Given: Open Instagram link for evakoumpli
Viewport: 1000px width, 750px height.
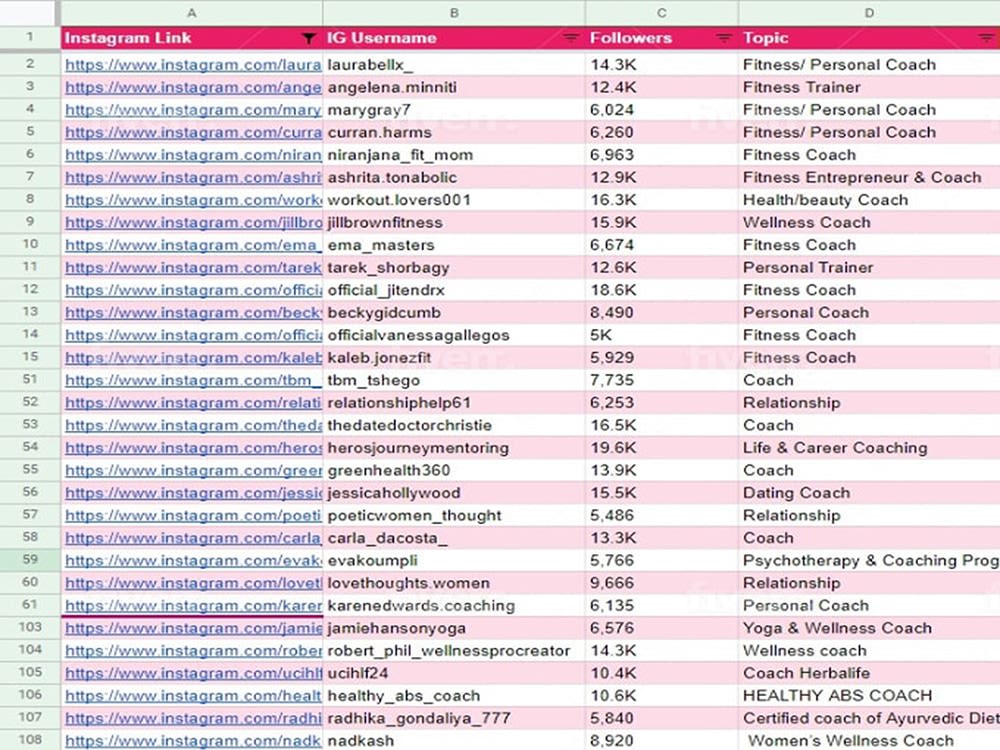Looking at the screenshot, I should tap(193, 561).
